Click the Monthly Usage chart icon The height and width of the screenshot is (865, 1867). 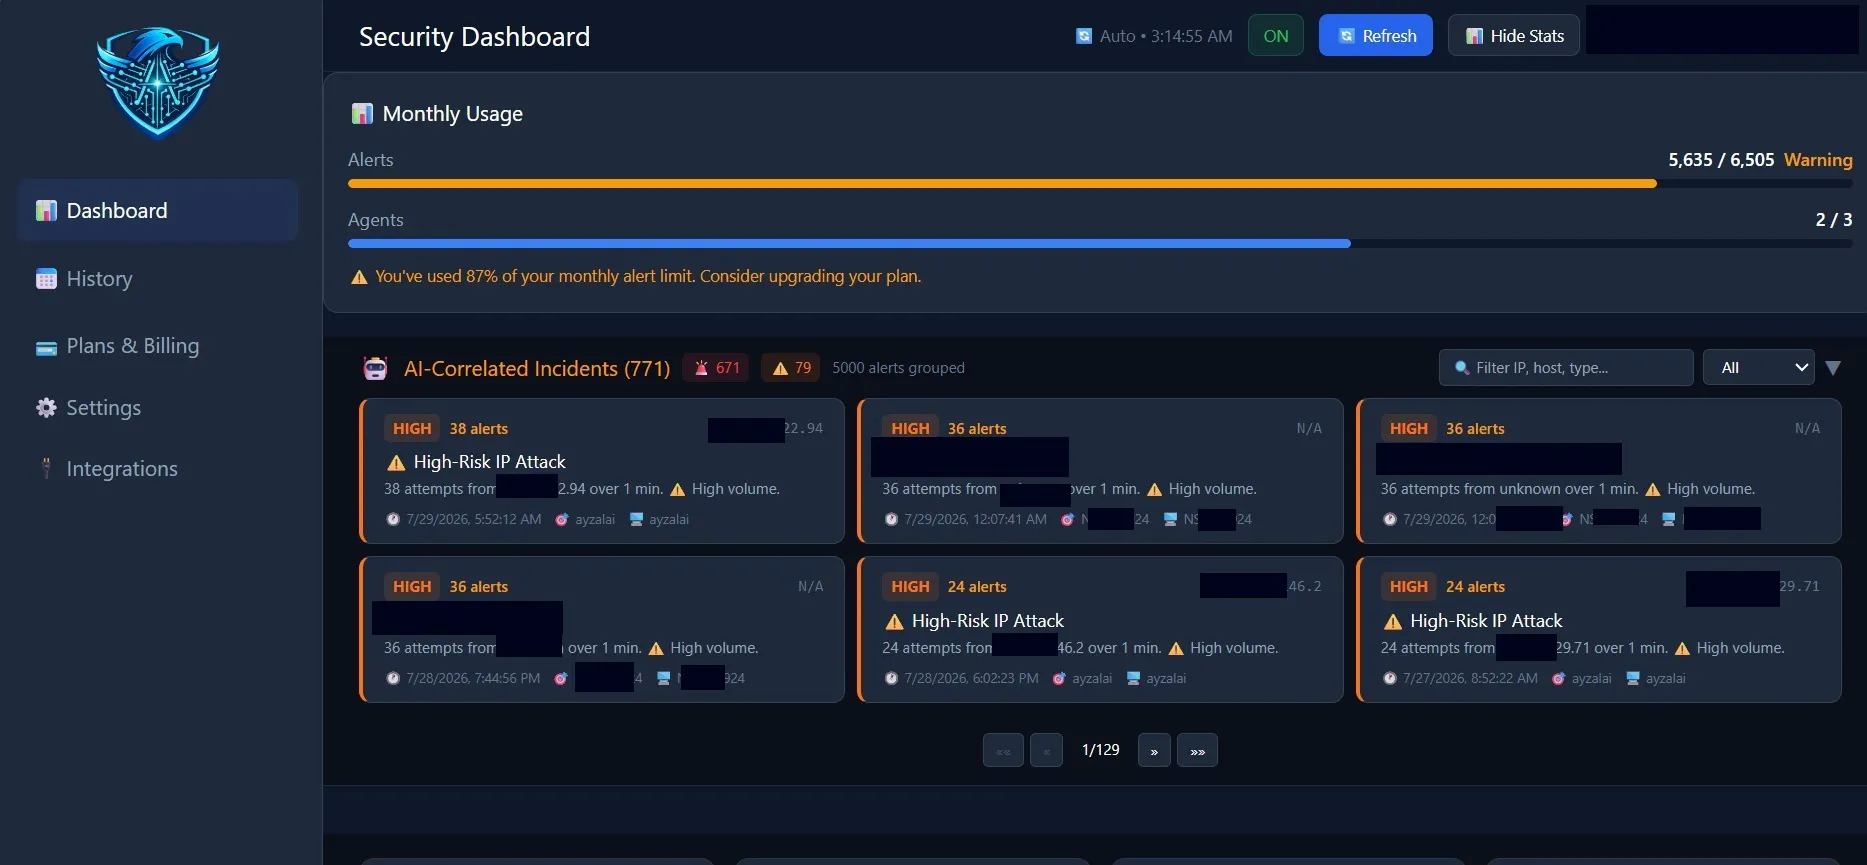(x=362, y=114)
